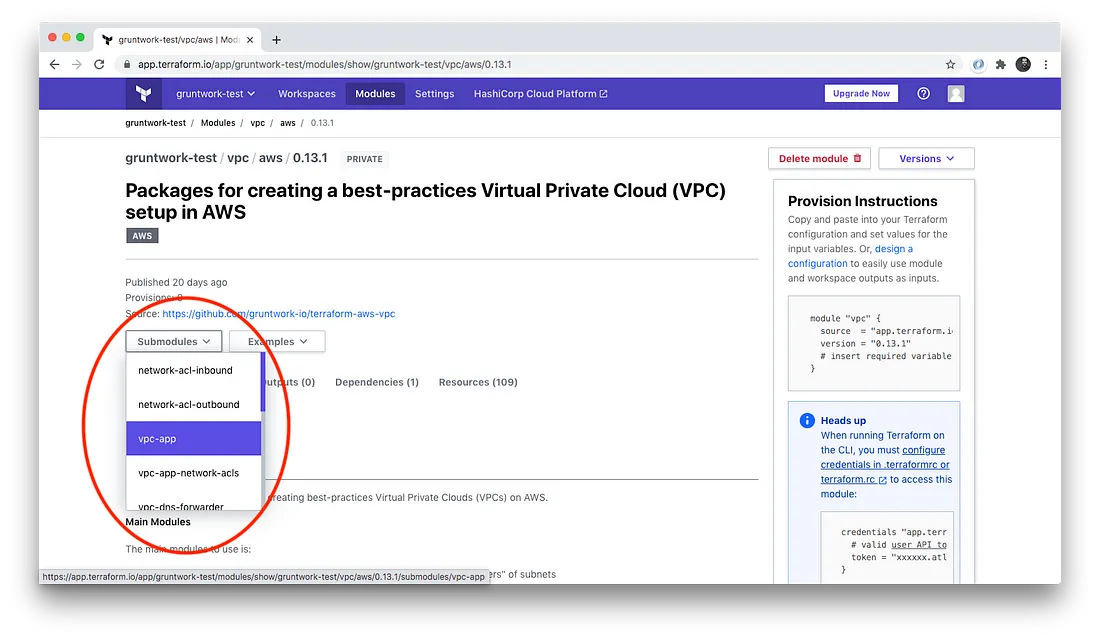Click the page title "Packages for creating a best-practices"

[x=425, y=201]
